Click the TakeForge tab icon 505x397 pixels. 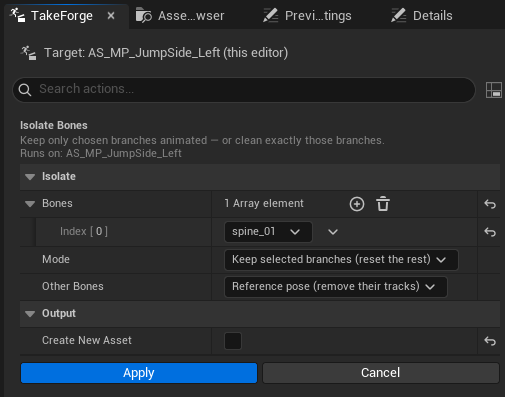coord(17,15)
